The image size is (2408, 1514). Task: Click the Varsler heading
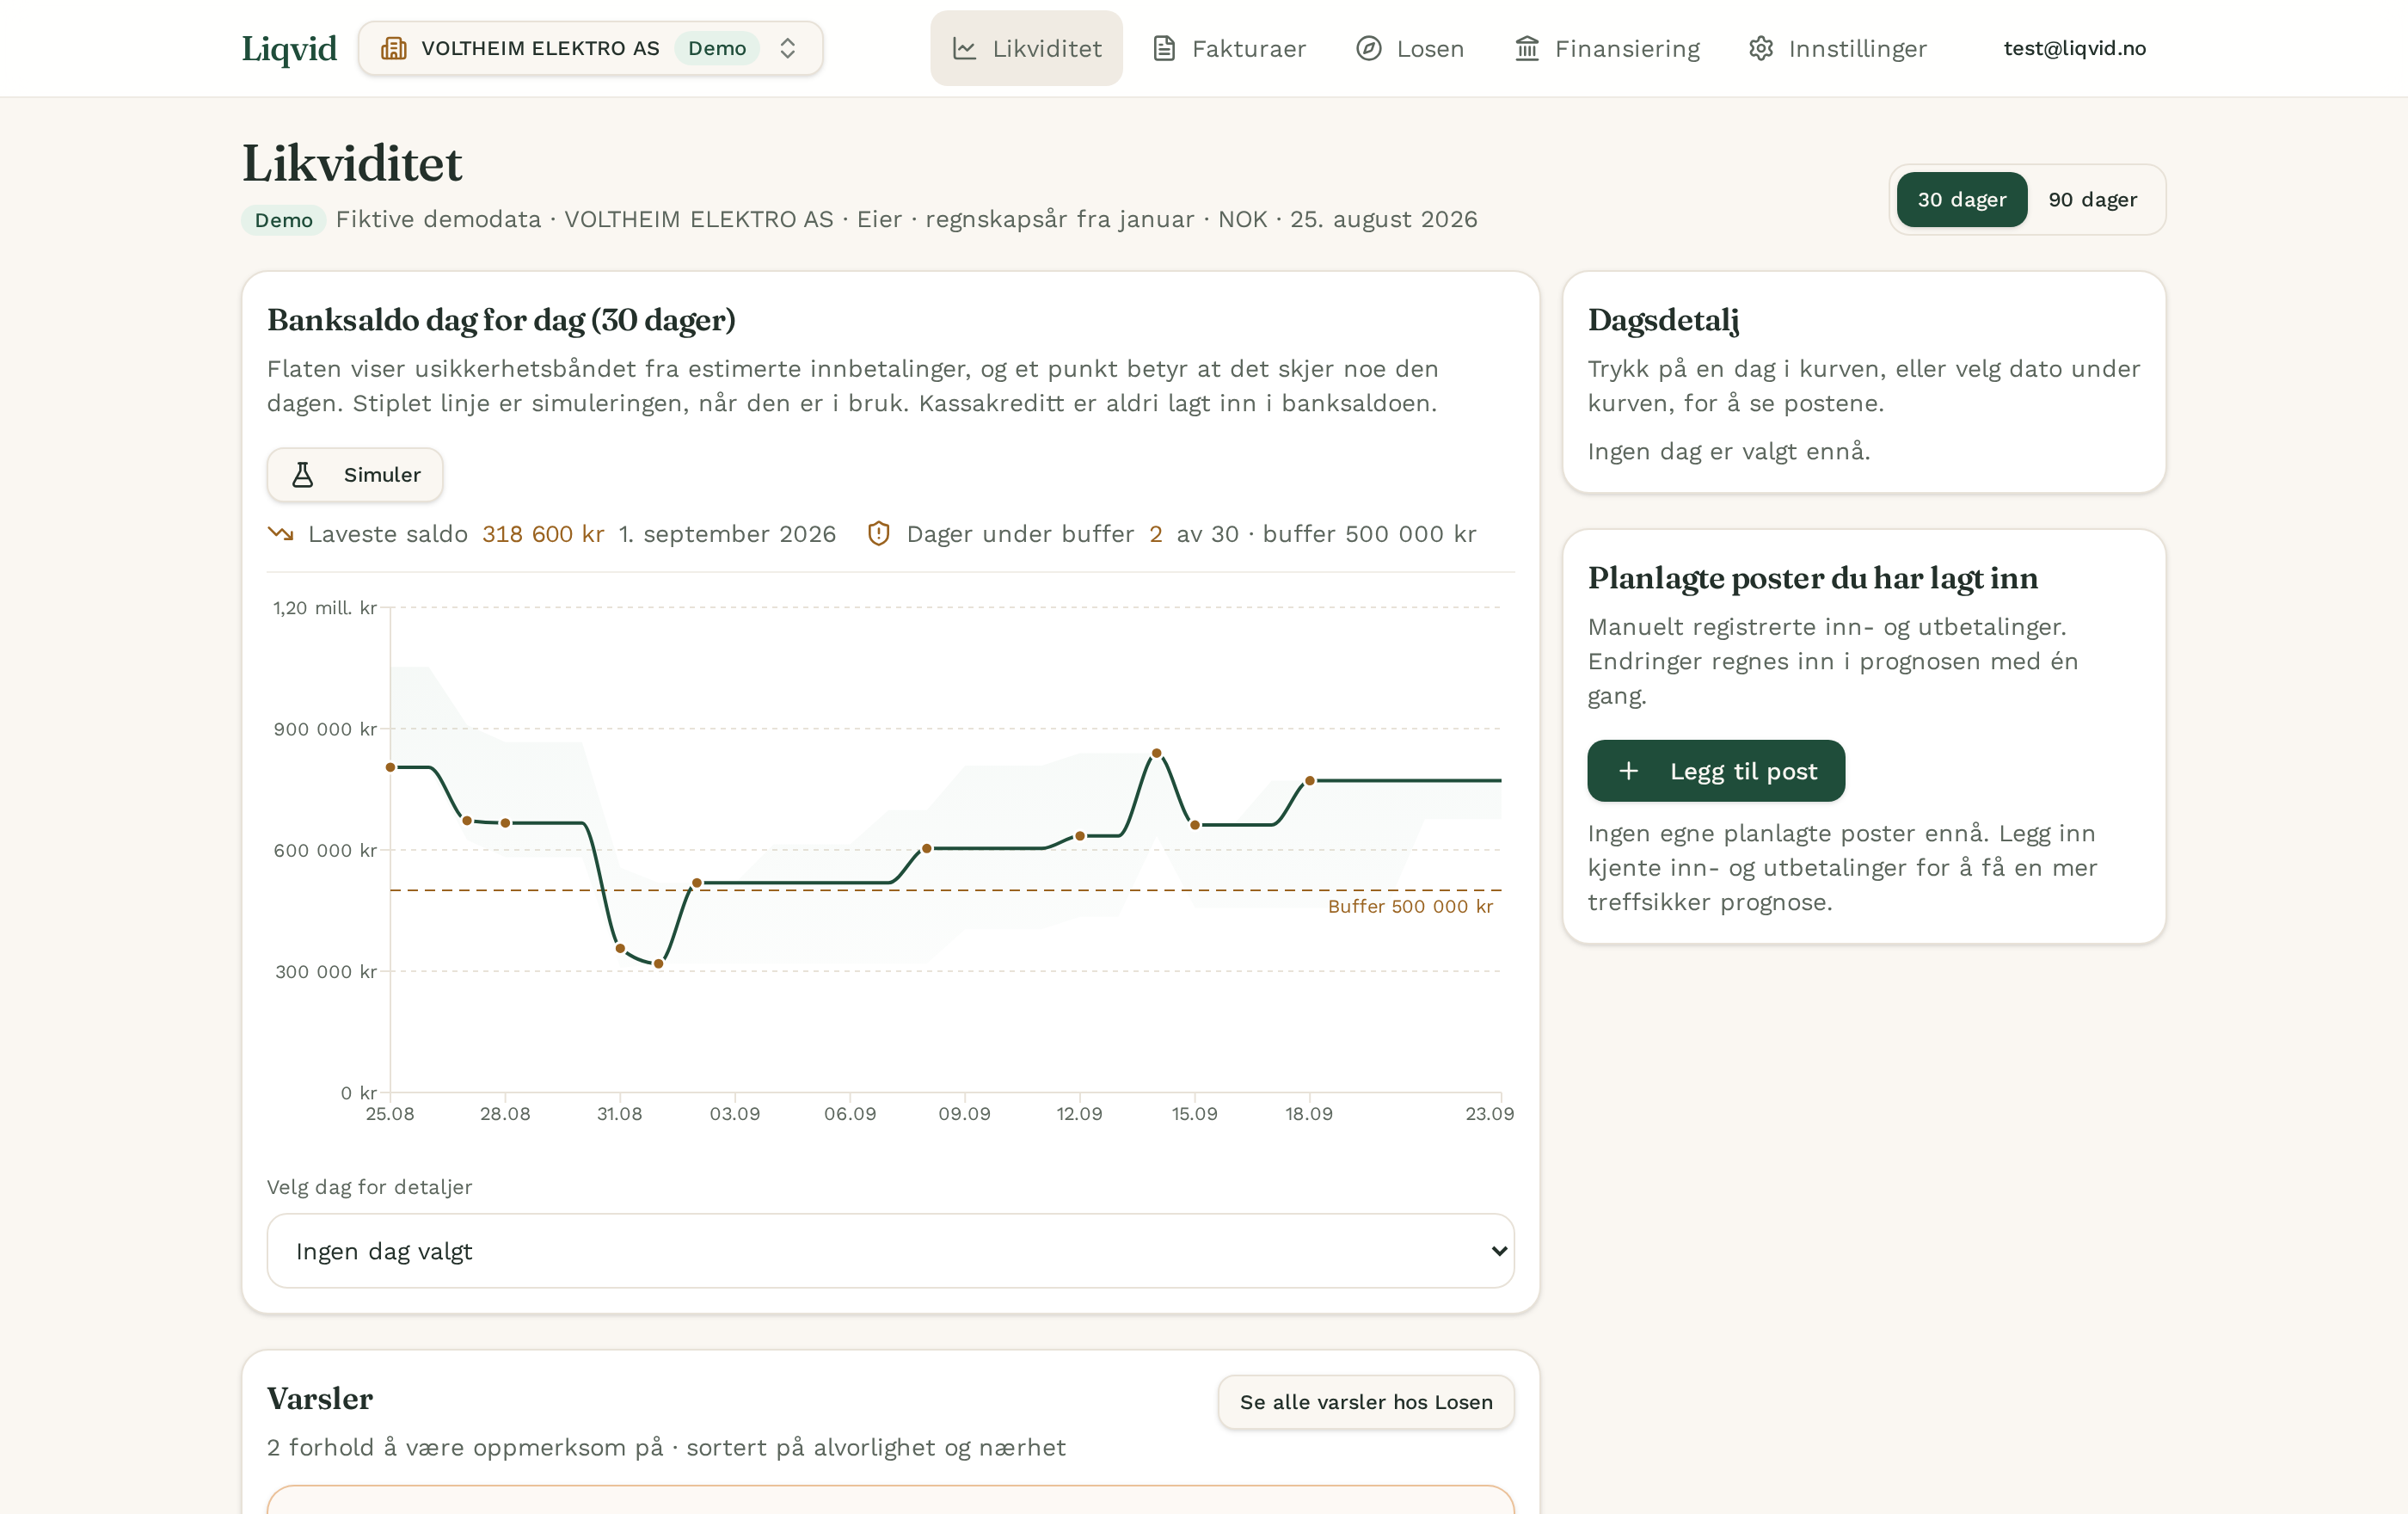tap(320, 1399)
